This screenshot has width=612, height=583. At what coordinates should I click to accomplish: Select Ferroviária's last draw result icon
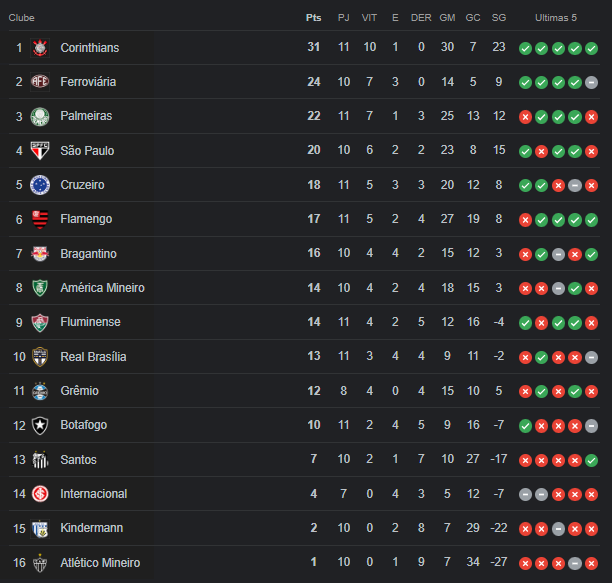(591, 82)
